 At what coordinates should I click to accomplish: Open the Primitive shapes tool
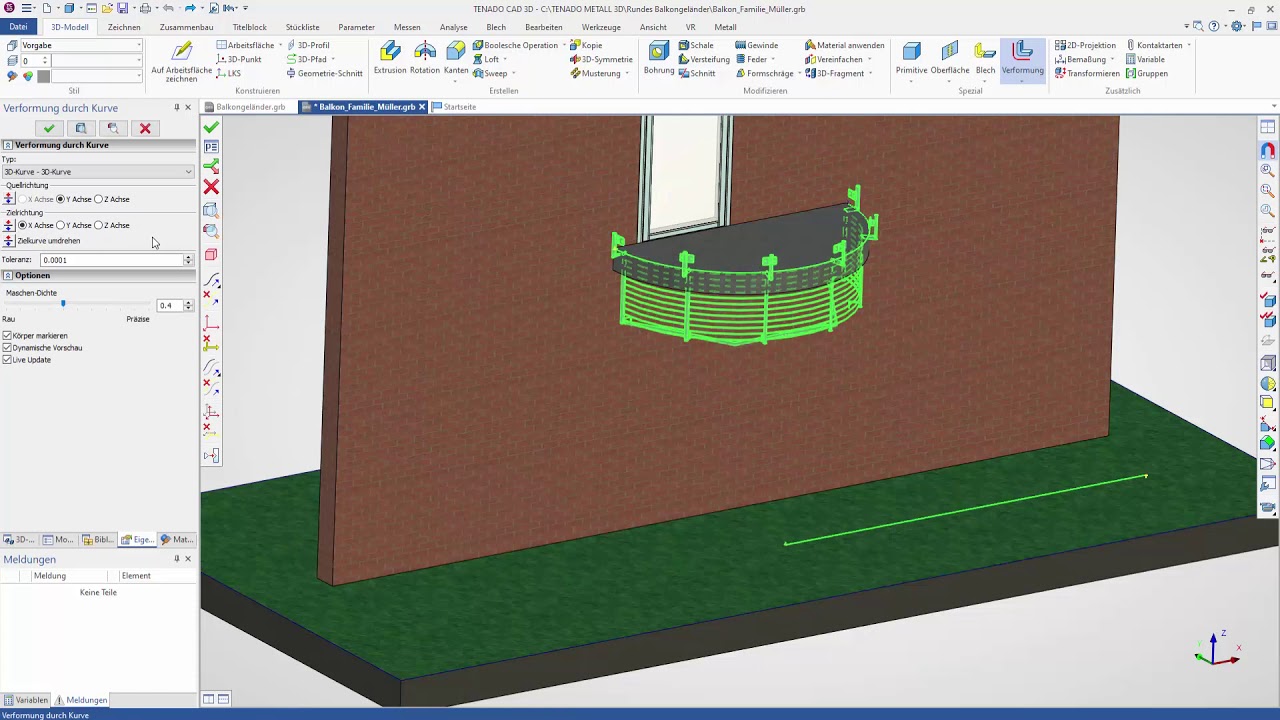click(x=911, y=59)
